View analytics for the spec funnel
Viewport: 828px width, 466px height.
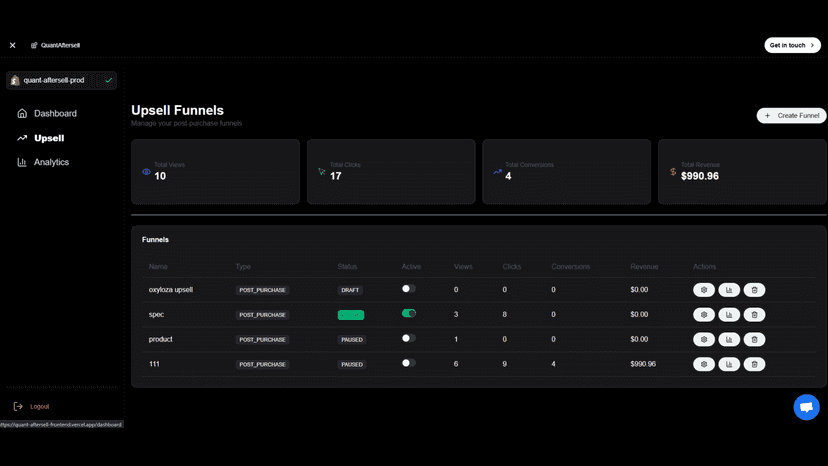tap(729, 315)
